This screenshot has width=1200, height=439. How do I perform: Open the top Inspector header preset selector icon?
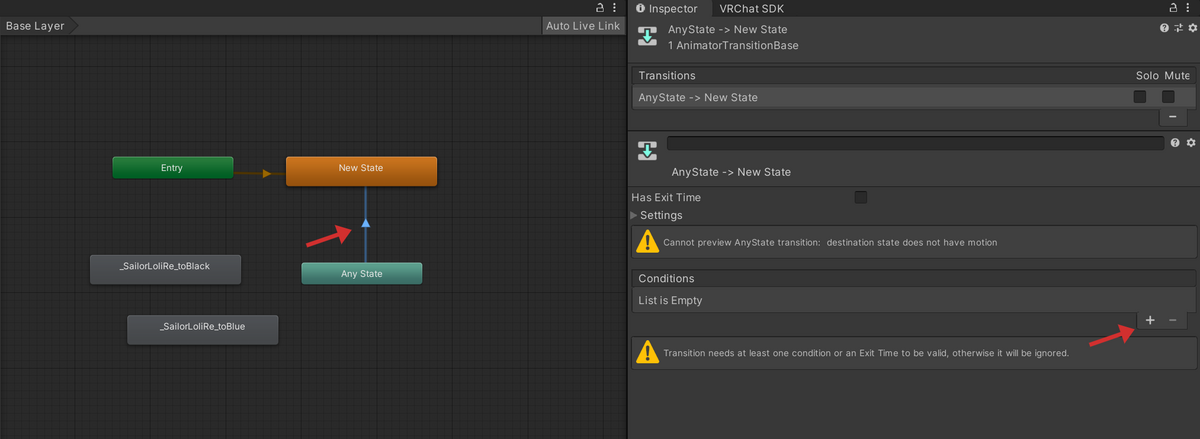coord(1177,28)
